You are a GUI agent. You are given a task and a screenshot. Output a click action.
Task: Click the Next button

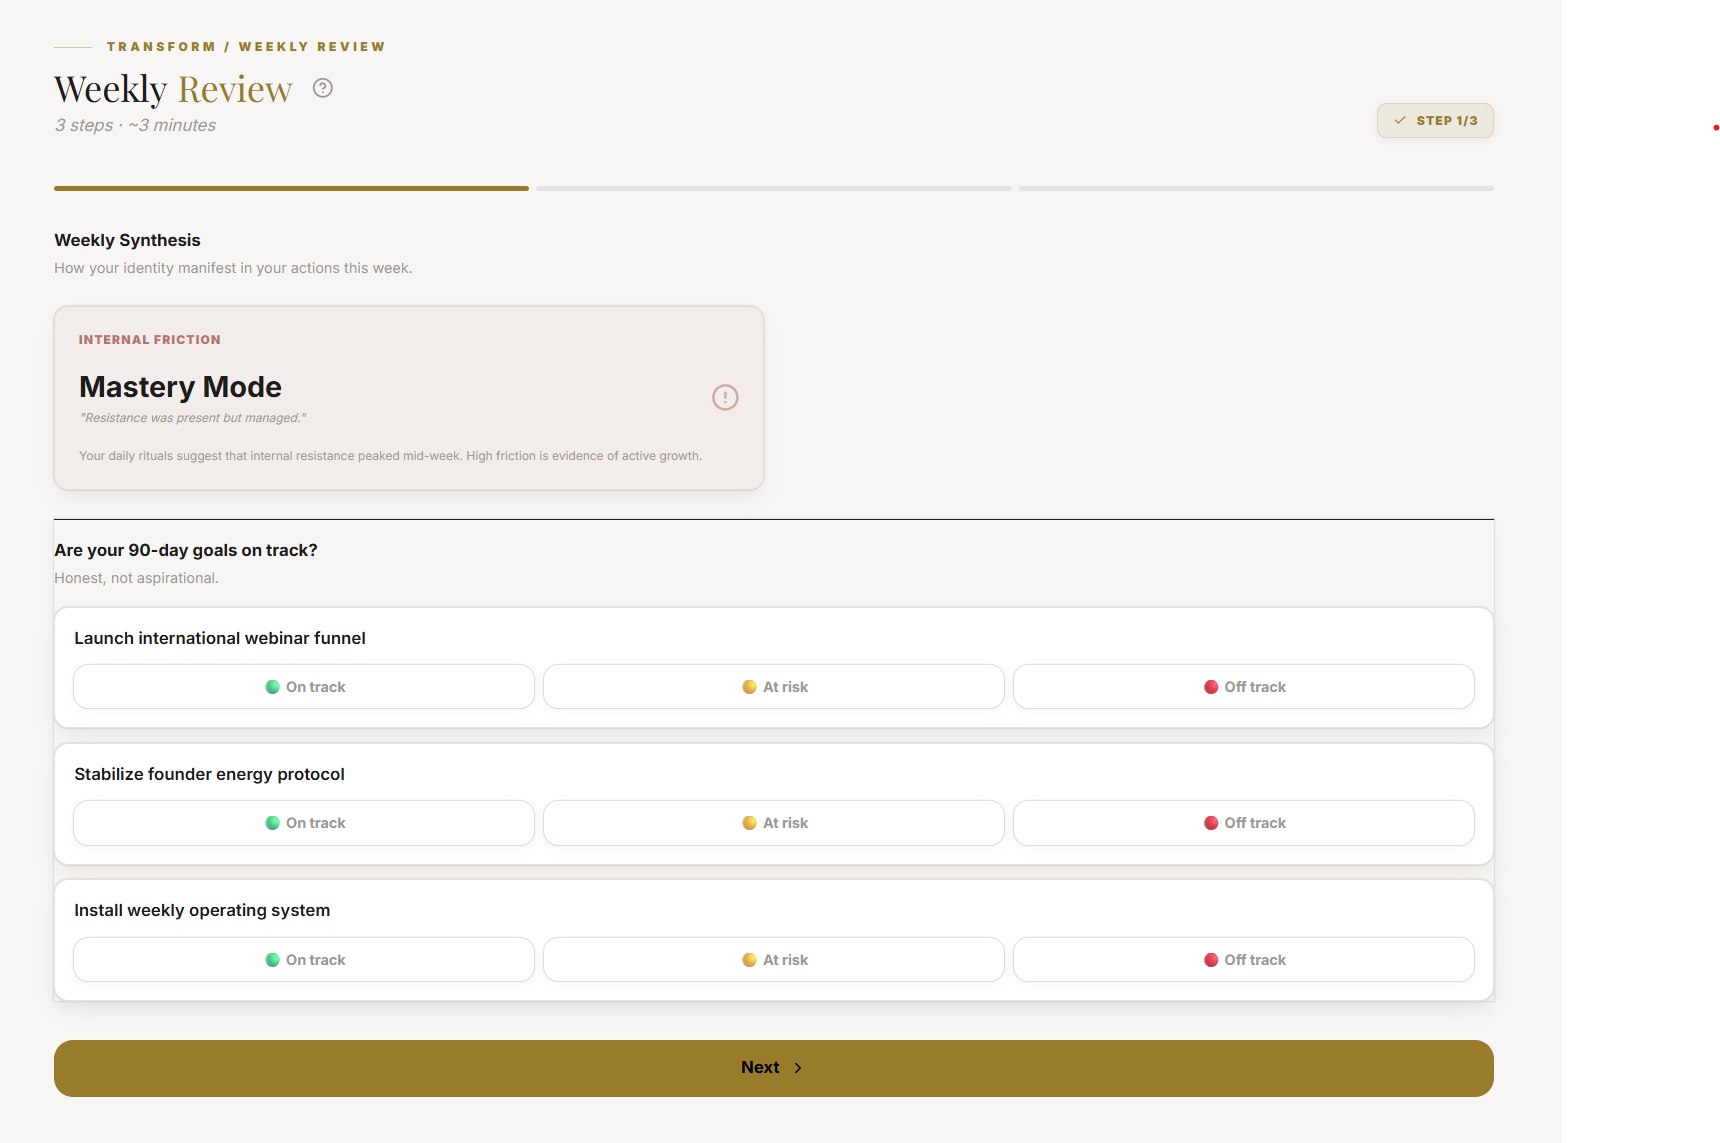[774, 1068]
